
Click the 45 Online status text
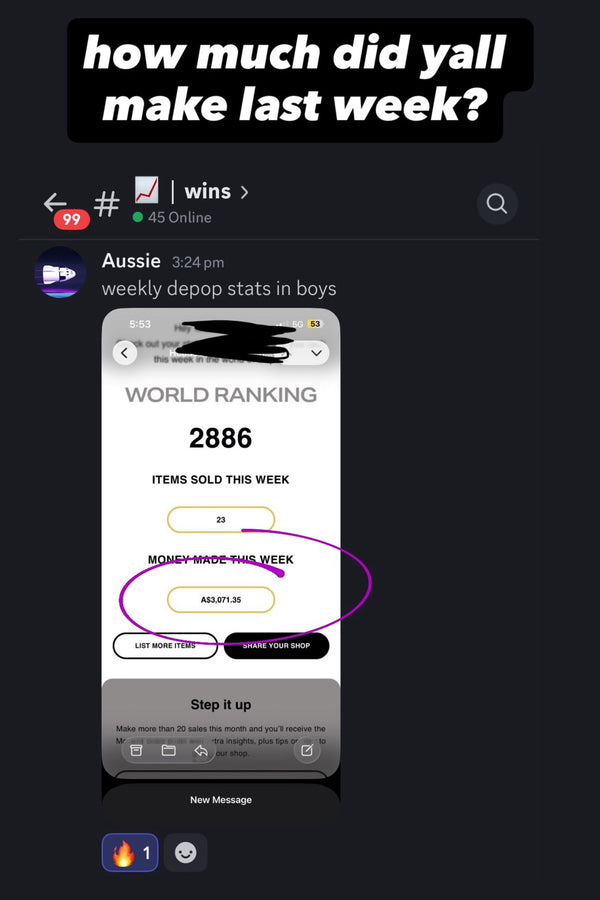(x=180, y=218)
